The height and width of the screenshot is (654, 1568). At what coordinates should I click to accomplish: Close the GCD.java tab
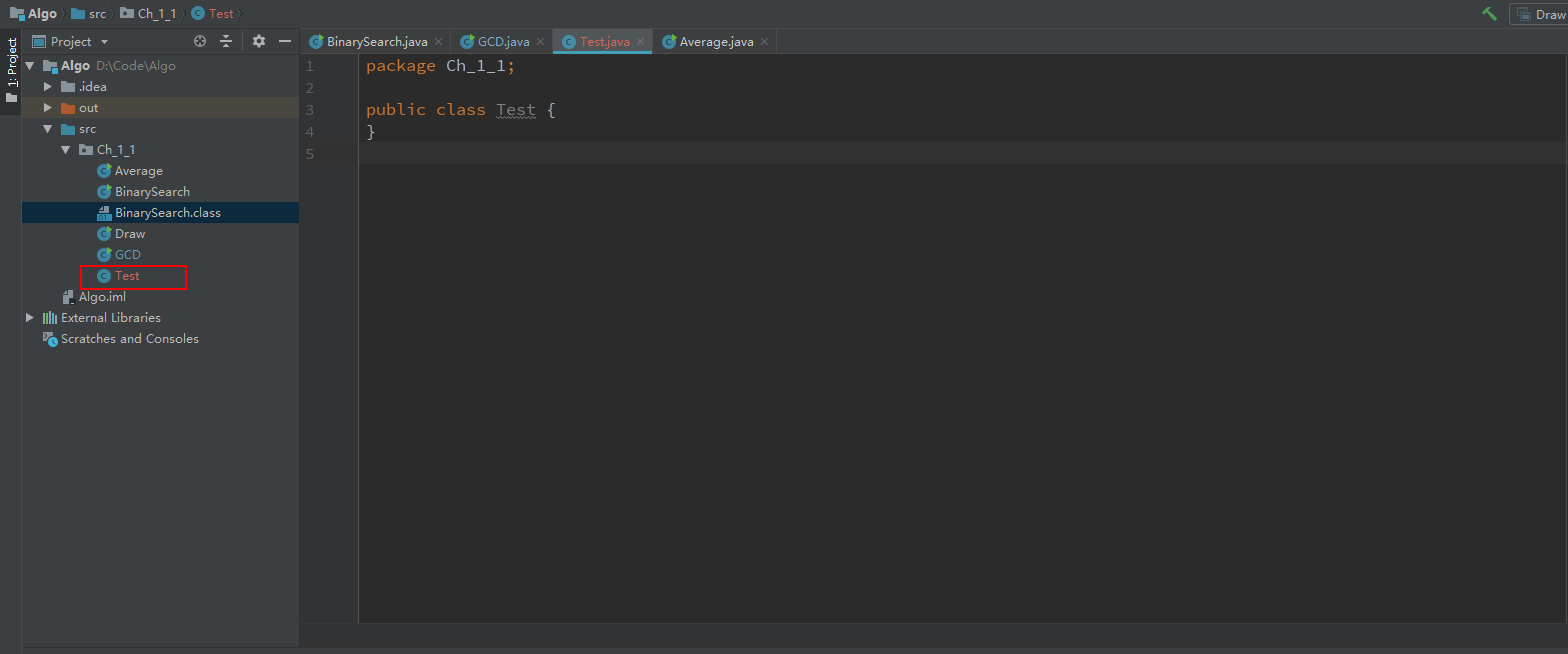(x=540, y=42)
